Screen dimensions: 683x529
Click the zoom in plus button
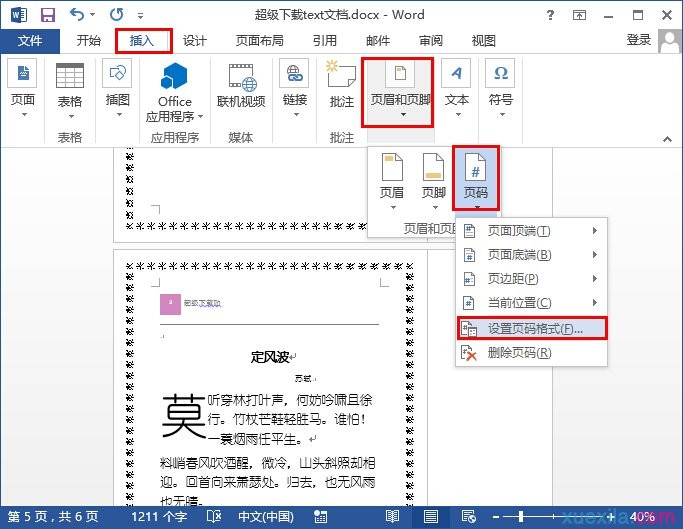coord(612,517)
